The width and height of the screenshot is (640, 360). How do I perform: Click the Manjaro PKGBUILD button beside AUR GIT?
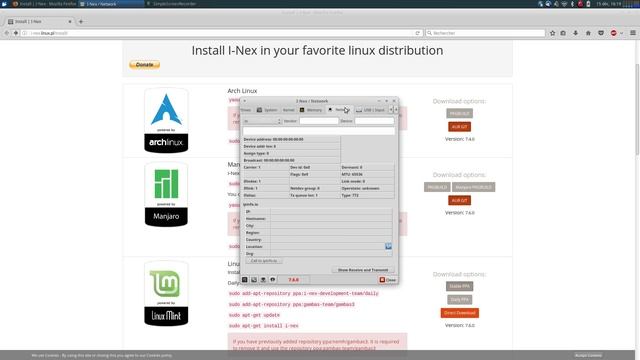(x=473, y=187)
